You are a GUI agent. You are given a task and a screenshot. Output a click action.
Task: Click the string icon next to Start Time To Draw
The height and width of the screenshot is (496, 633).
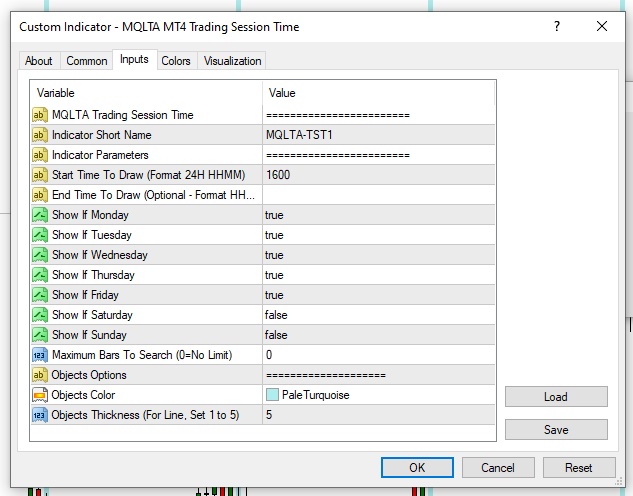pos(40,175)
